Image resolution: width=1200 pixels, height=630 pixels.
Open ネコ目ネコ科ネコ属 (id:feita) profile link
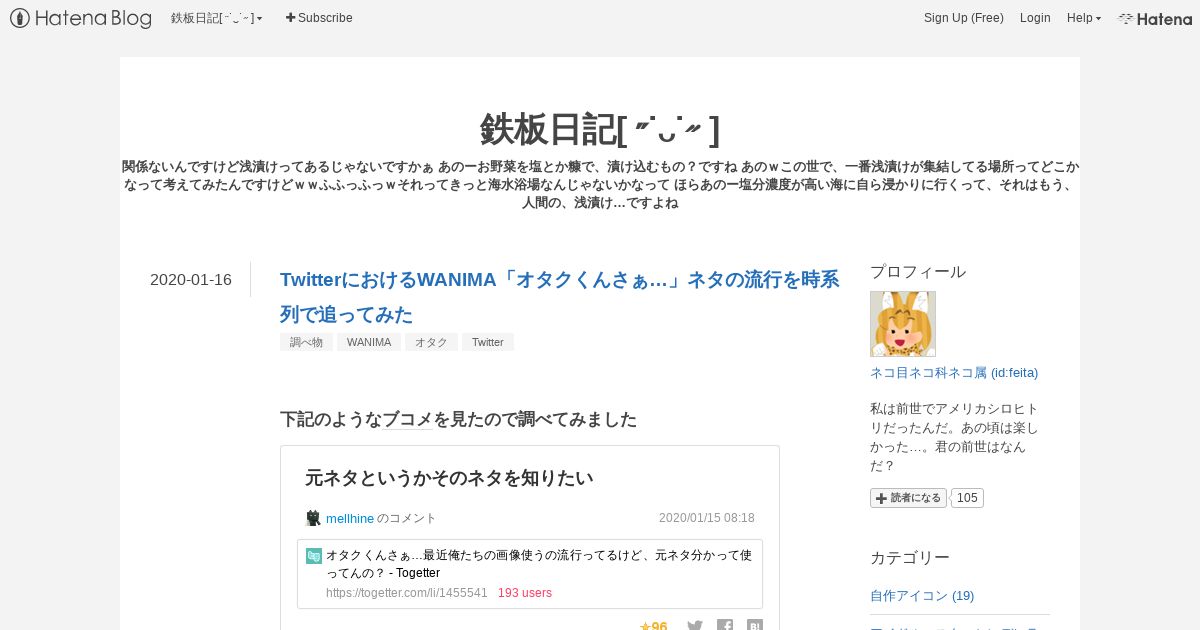click(954, 372)
